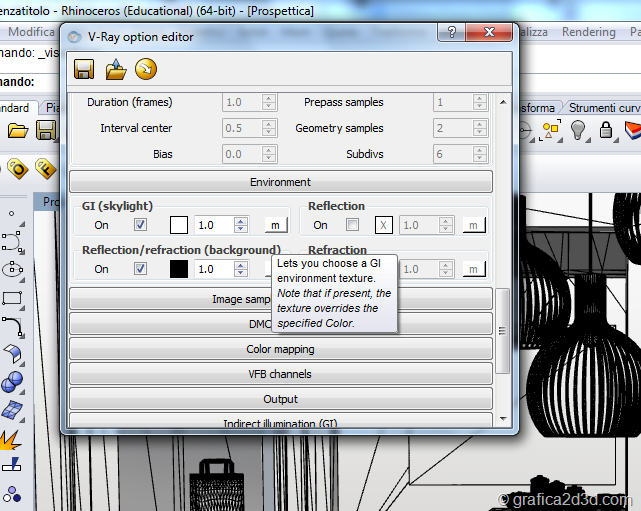Open GI skylight texture map 'm' button

[x=276, y=225]
